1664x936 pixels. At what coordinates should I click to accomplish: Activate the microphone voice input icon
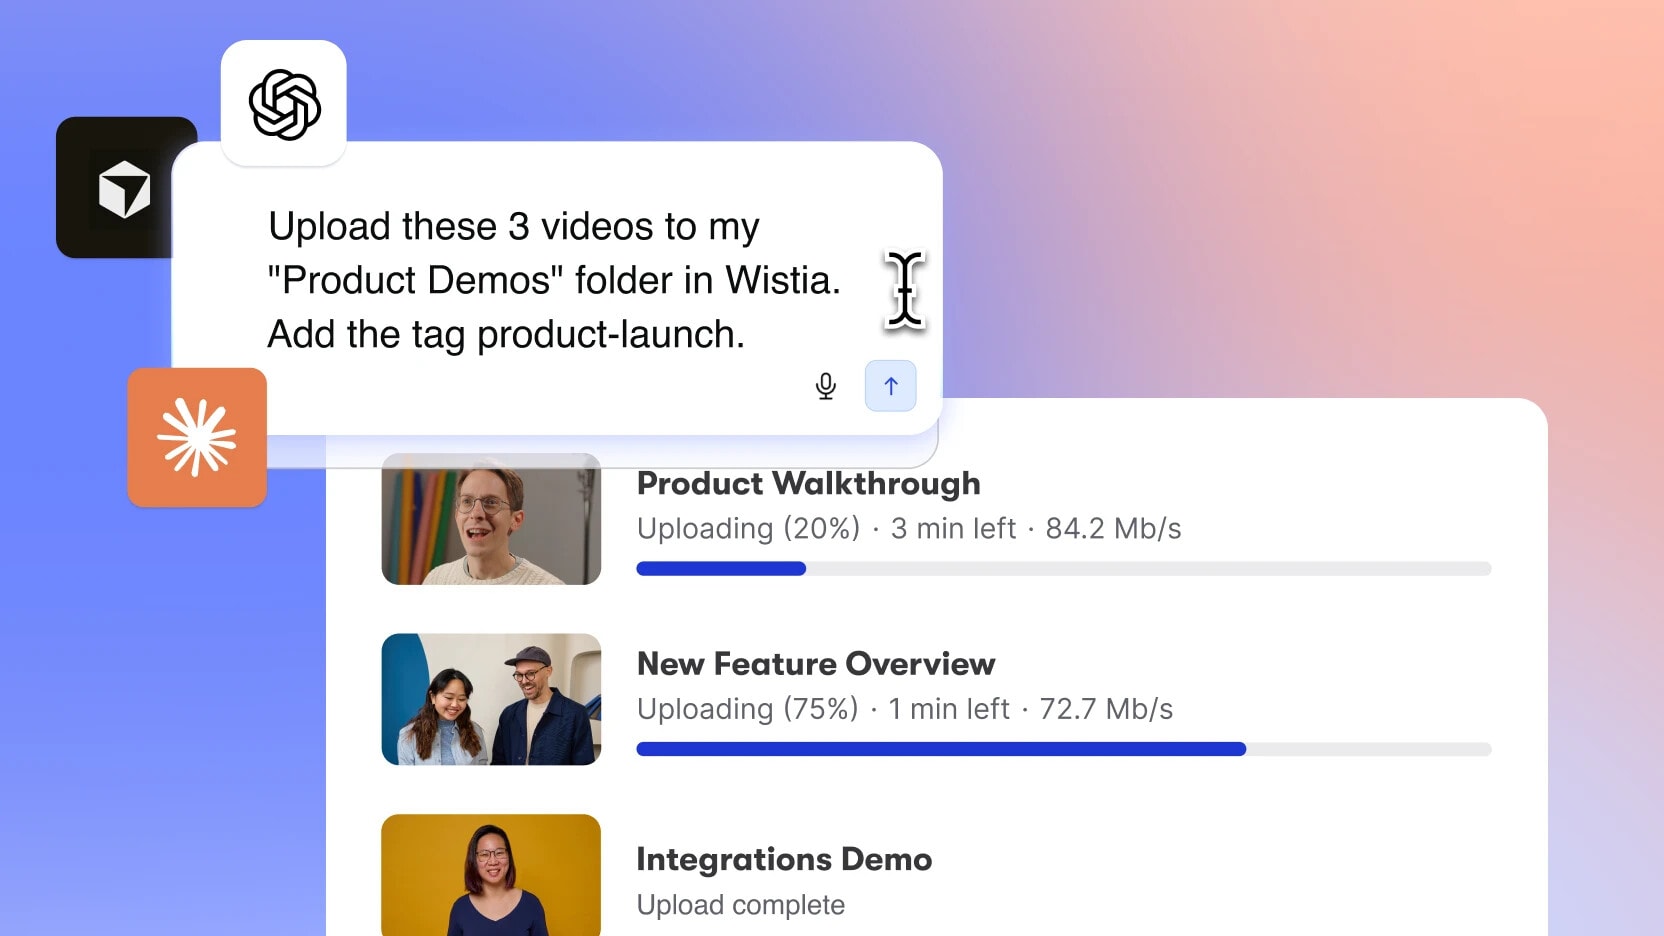pyautogui.click(x=826, y=386)
